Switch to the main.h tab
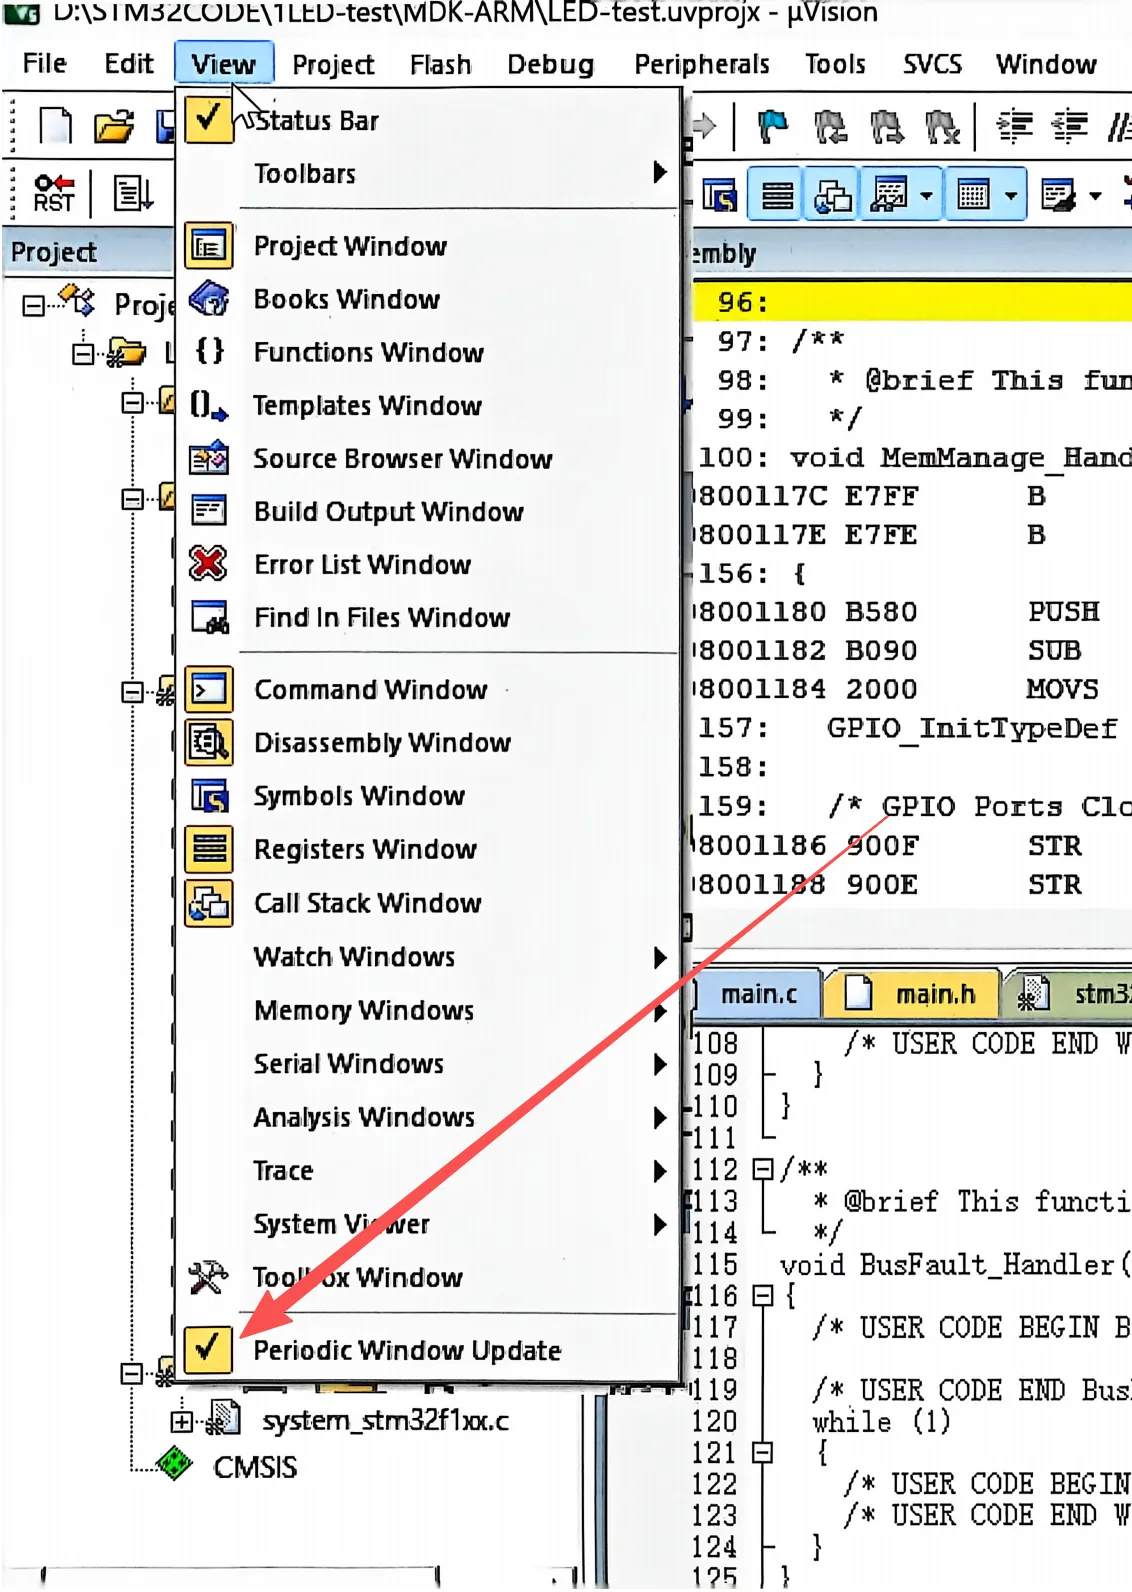 pyautogui.click(x=933, y=994)
